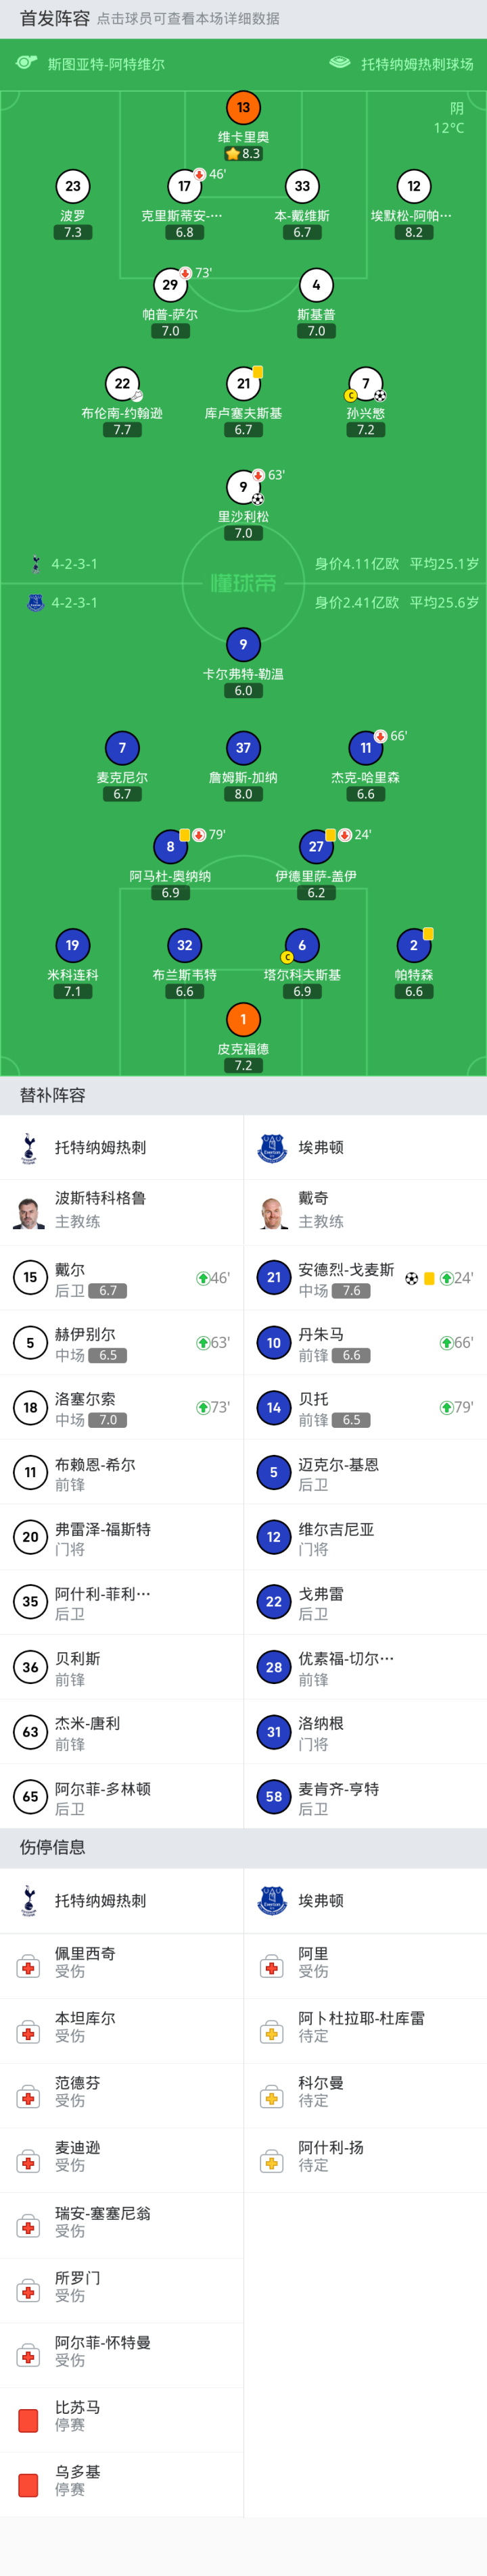This screenshot has width=487, height=2576.
Task: Open goalkeeper 维卡里奥's number 13 badge
Action: pyautogui.click(x=243, y=107)
